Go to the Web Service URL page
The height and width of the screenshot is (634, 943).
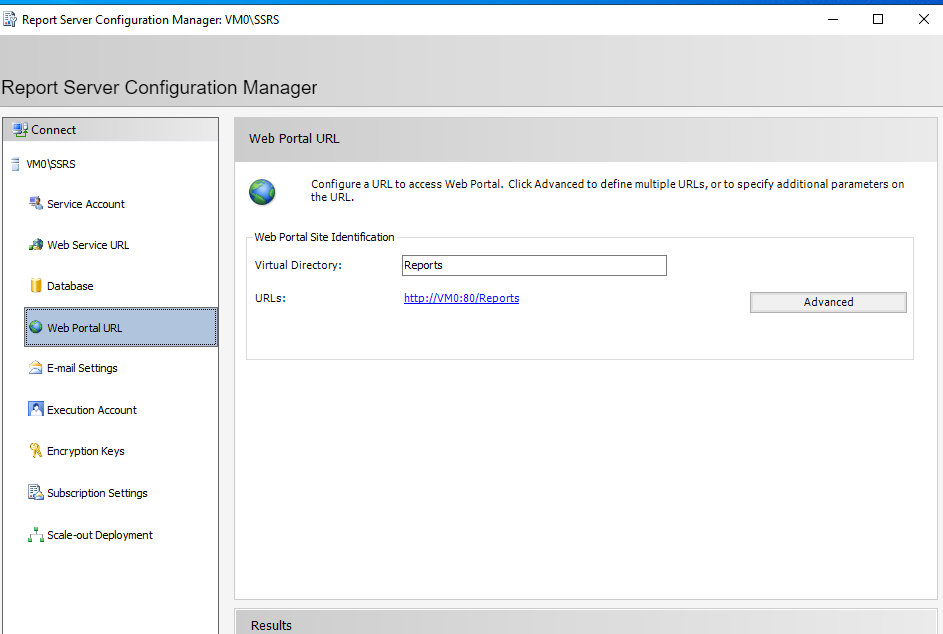(x=88, y=245)
